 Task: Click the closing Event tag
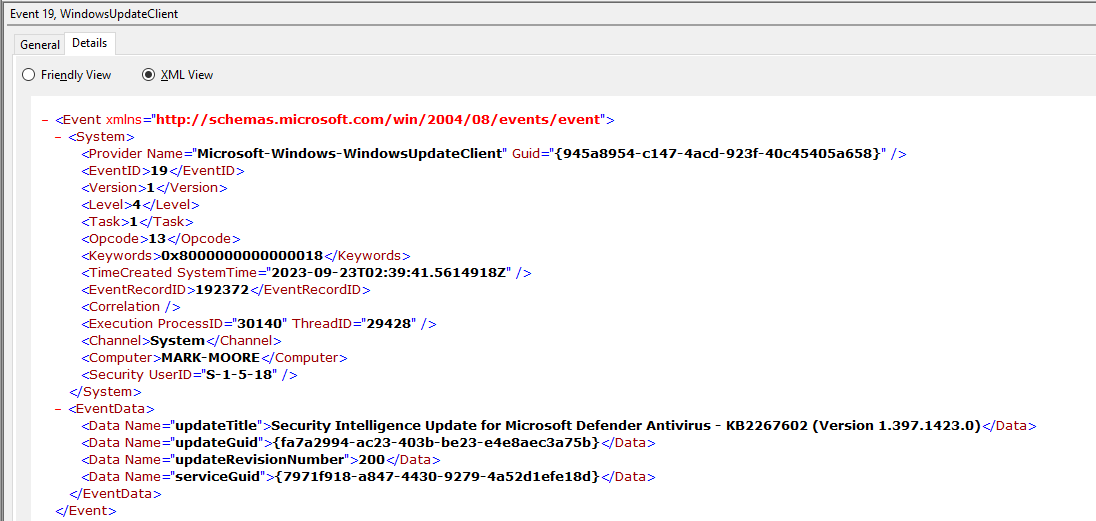[86, 511]
